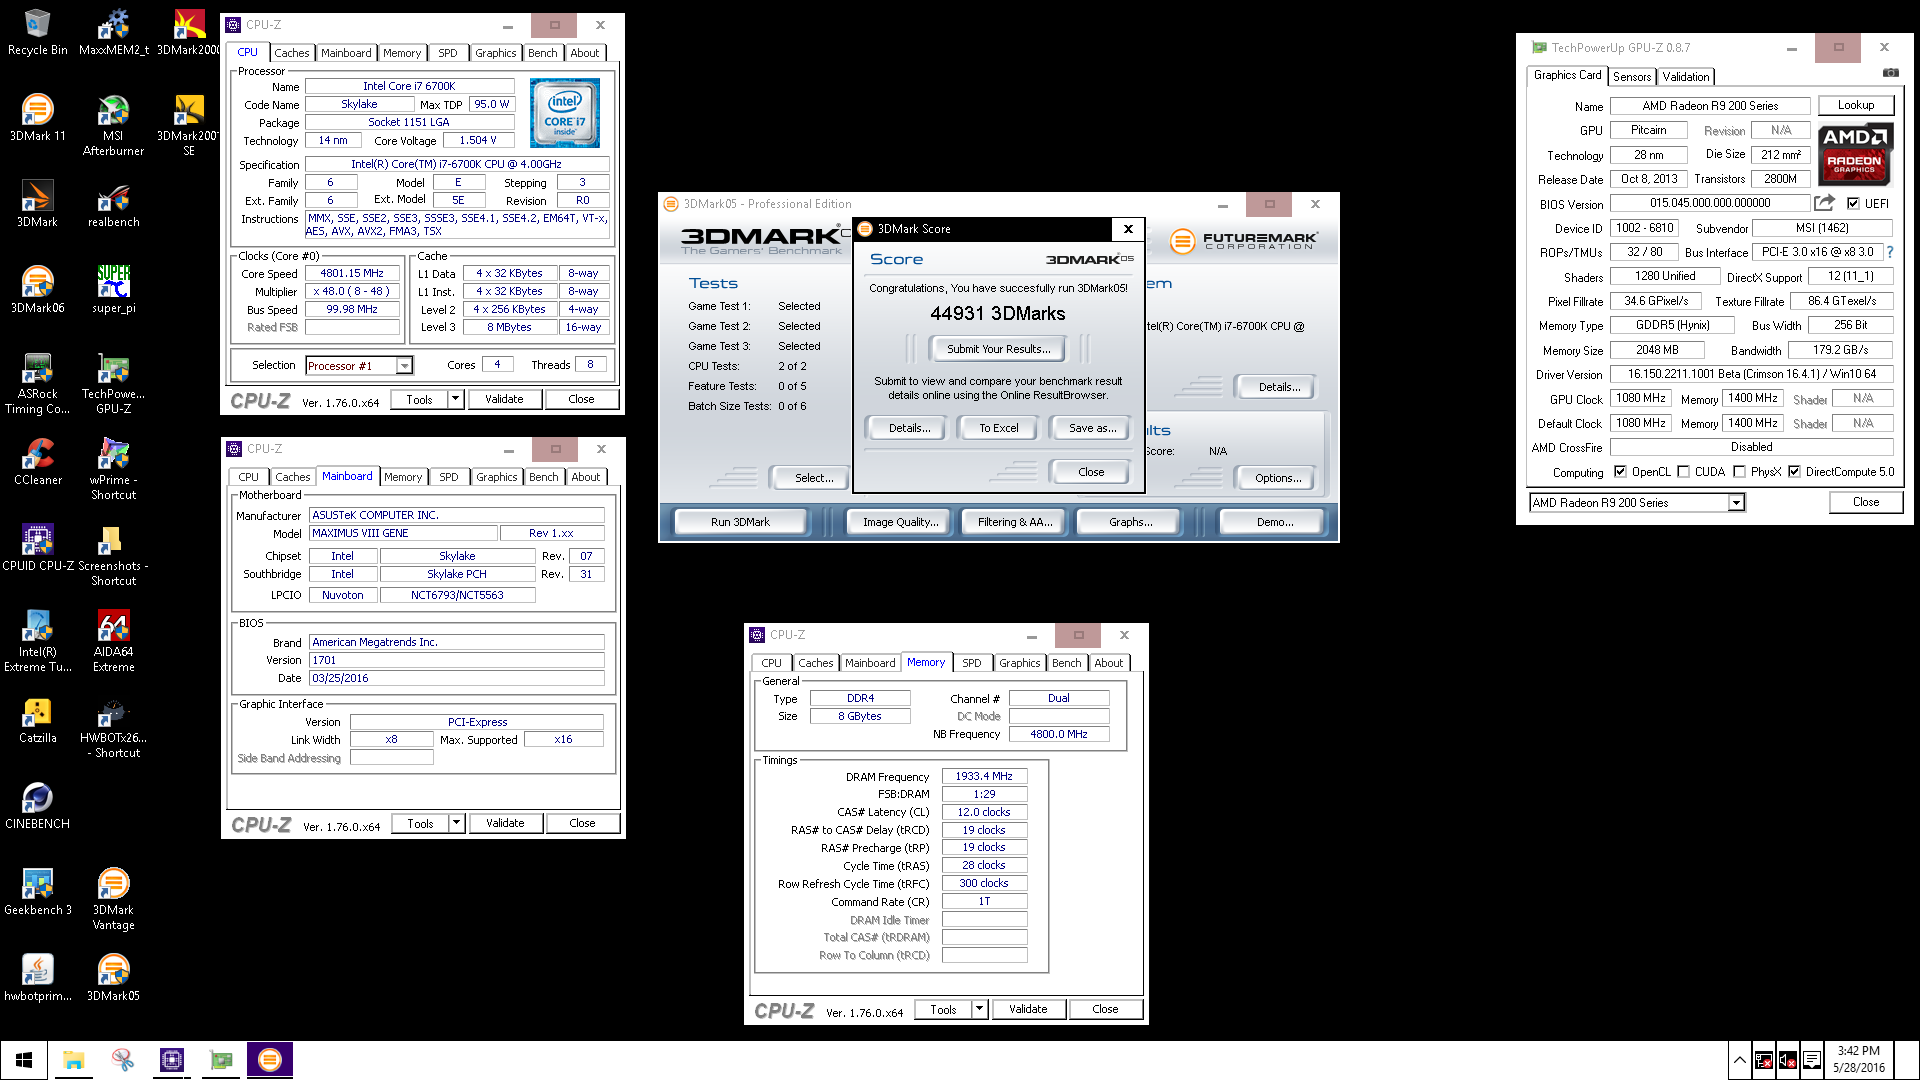This screenshot has height=1080, width=1920.
Task: Launch MaxxMEM2 desktop shortcut
Action: tap(113, 32)
